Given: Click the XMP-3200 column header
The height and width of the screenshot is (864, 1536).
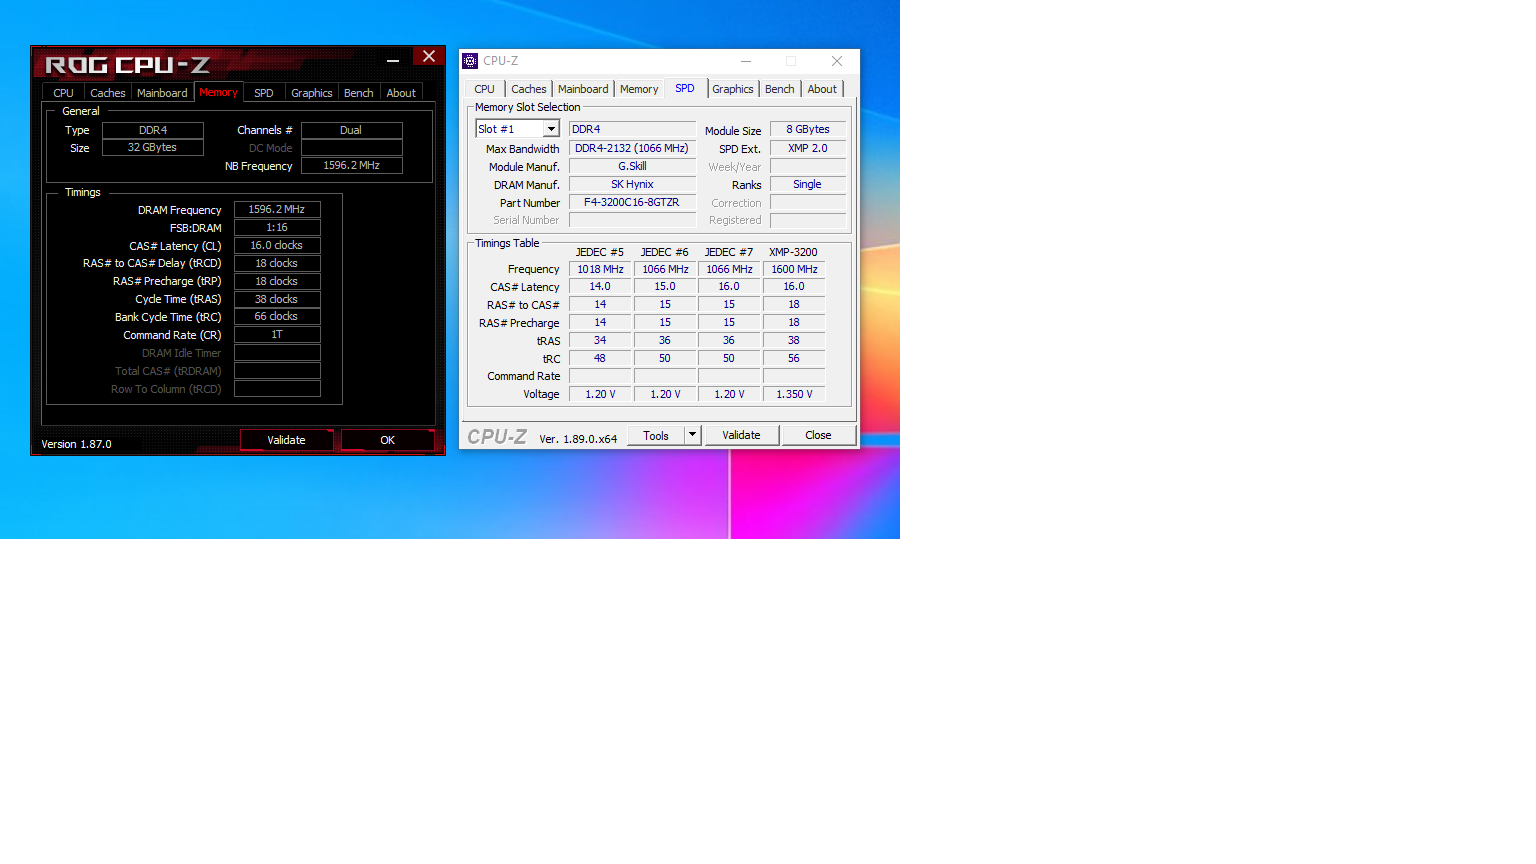Looking at the screenshot, I should tap(793, 252).
